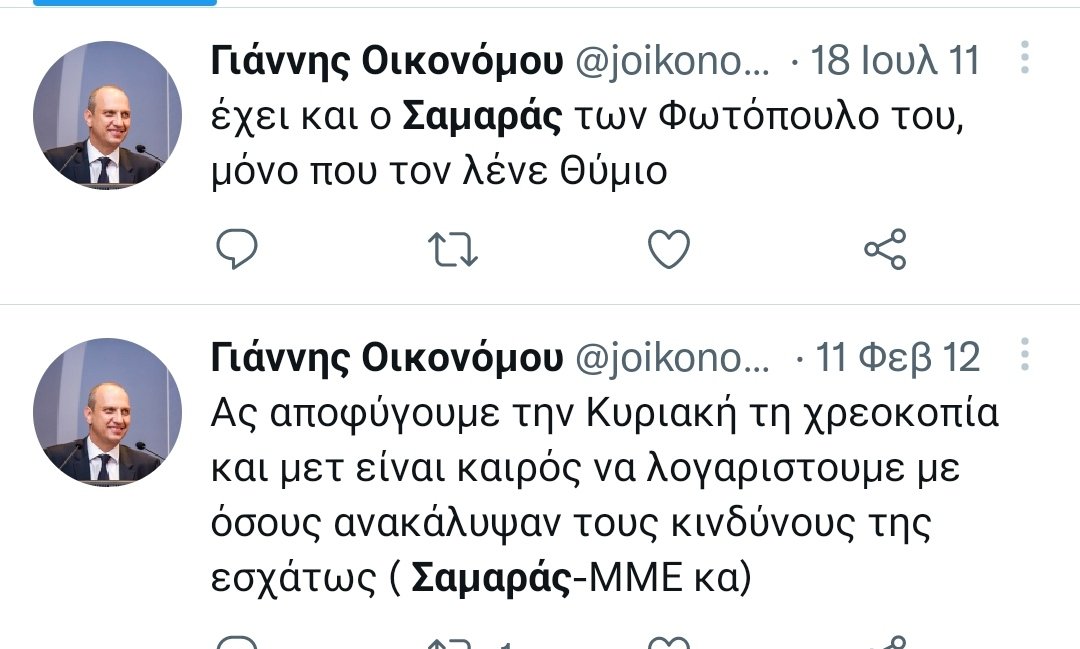1080x649 pixels.
Task: Tap bold Σαμαράς before "-ΜΜΕ κα"
Action: 491,578
